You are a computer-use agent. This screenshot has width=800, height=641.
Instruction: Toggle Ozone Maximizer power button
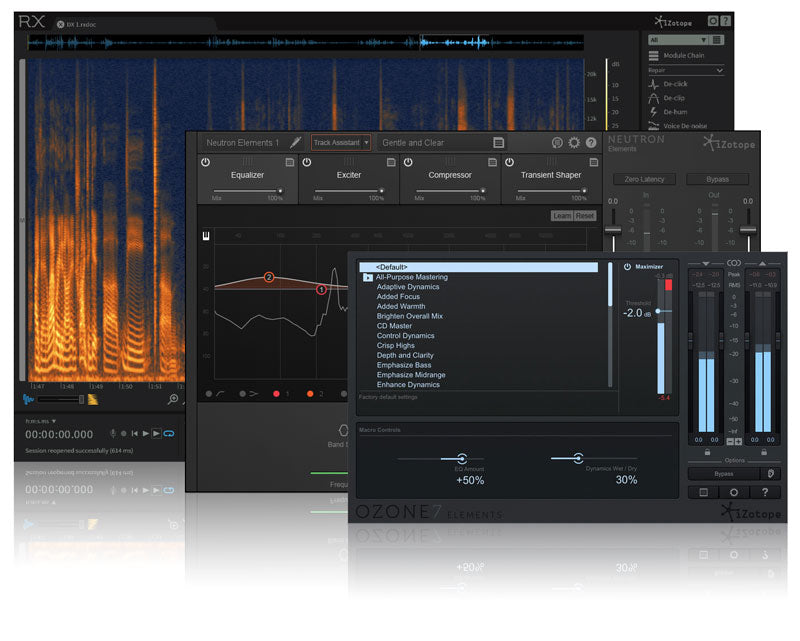click(x=627, y=266)
